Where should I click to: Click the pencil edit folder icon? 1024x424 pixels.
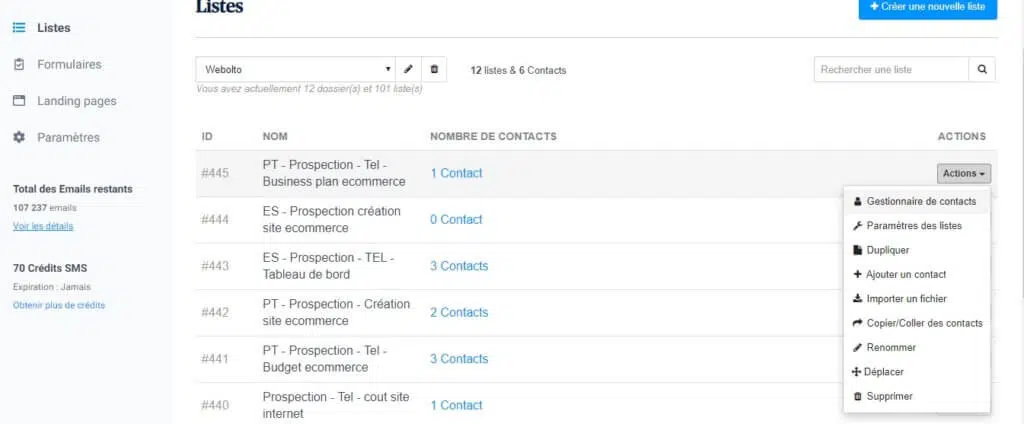coord(408,69)
